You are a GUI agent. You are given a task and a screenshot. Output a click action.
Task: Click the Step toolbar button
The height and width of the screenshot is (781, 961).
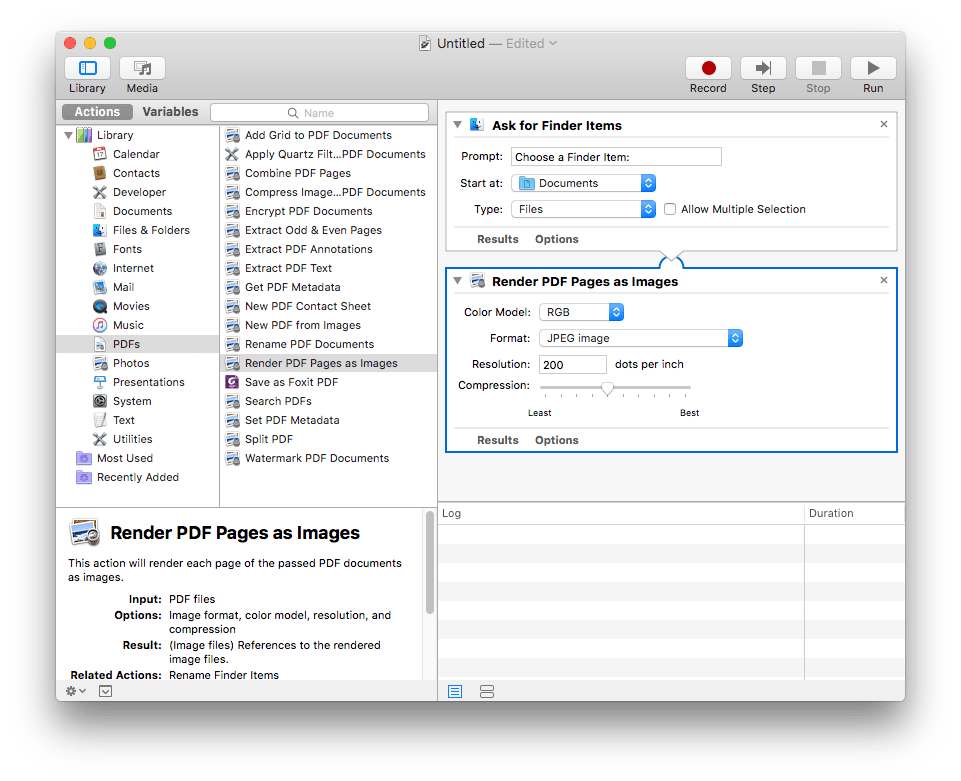pyautogui.click(x=763, y=68)
